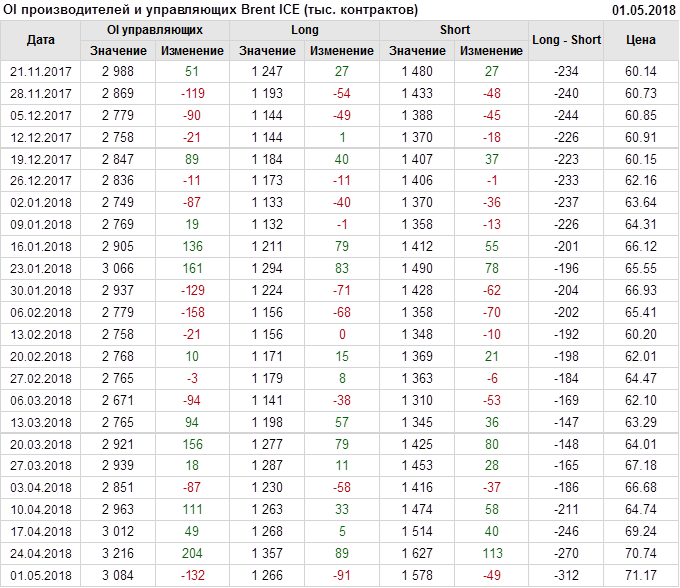Click the OI value cell 3 216
680x588 pixels.
pyautogui.click(x=118, y=554)
